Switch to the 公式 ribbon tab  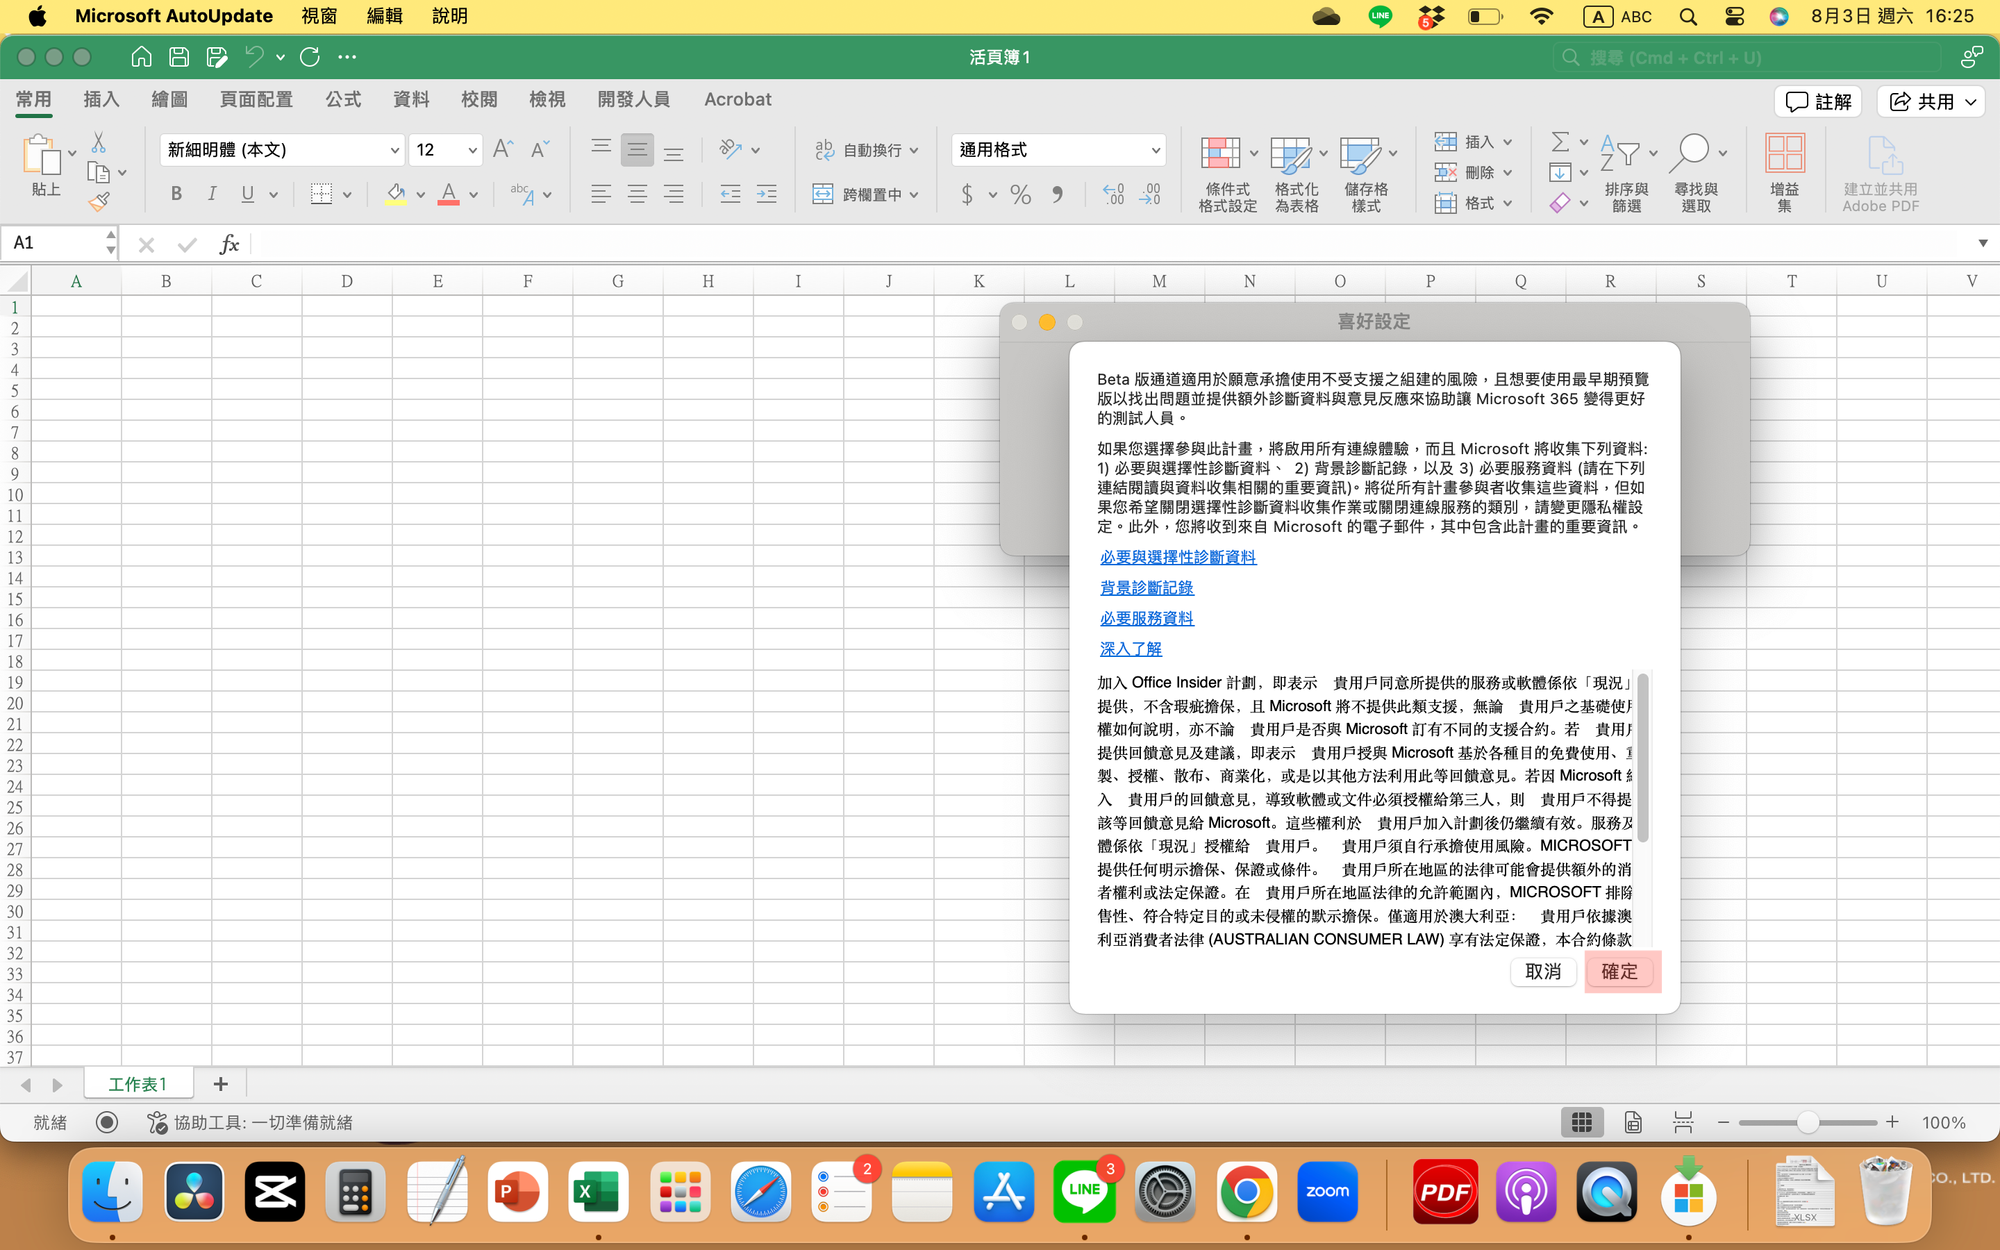tap(343, 99)
